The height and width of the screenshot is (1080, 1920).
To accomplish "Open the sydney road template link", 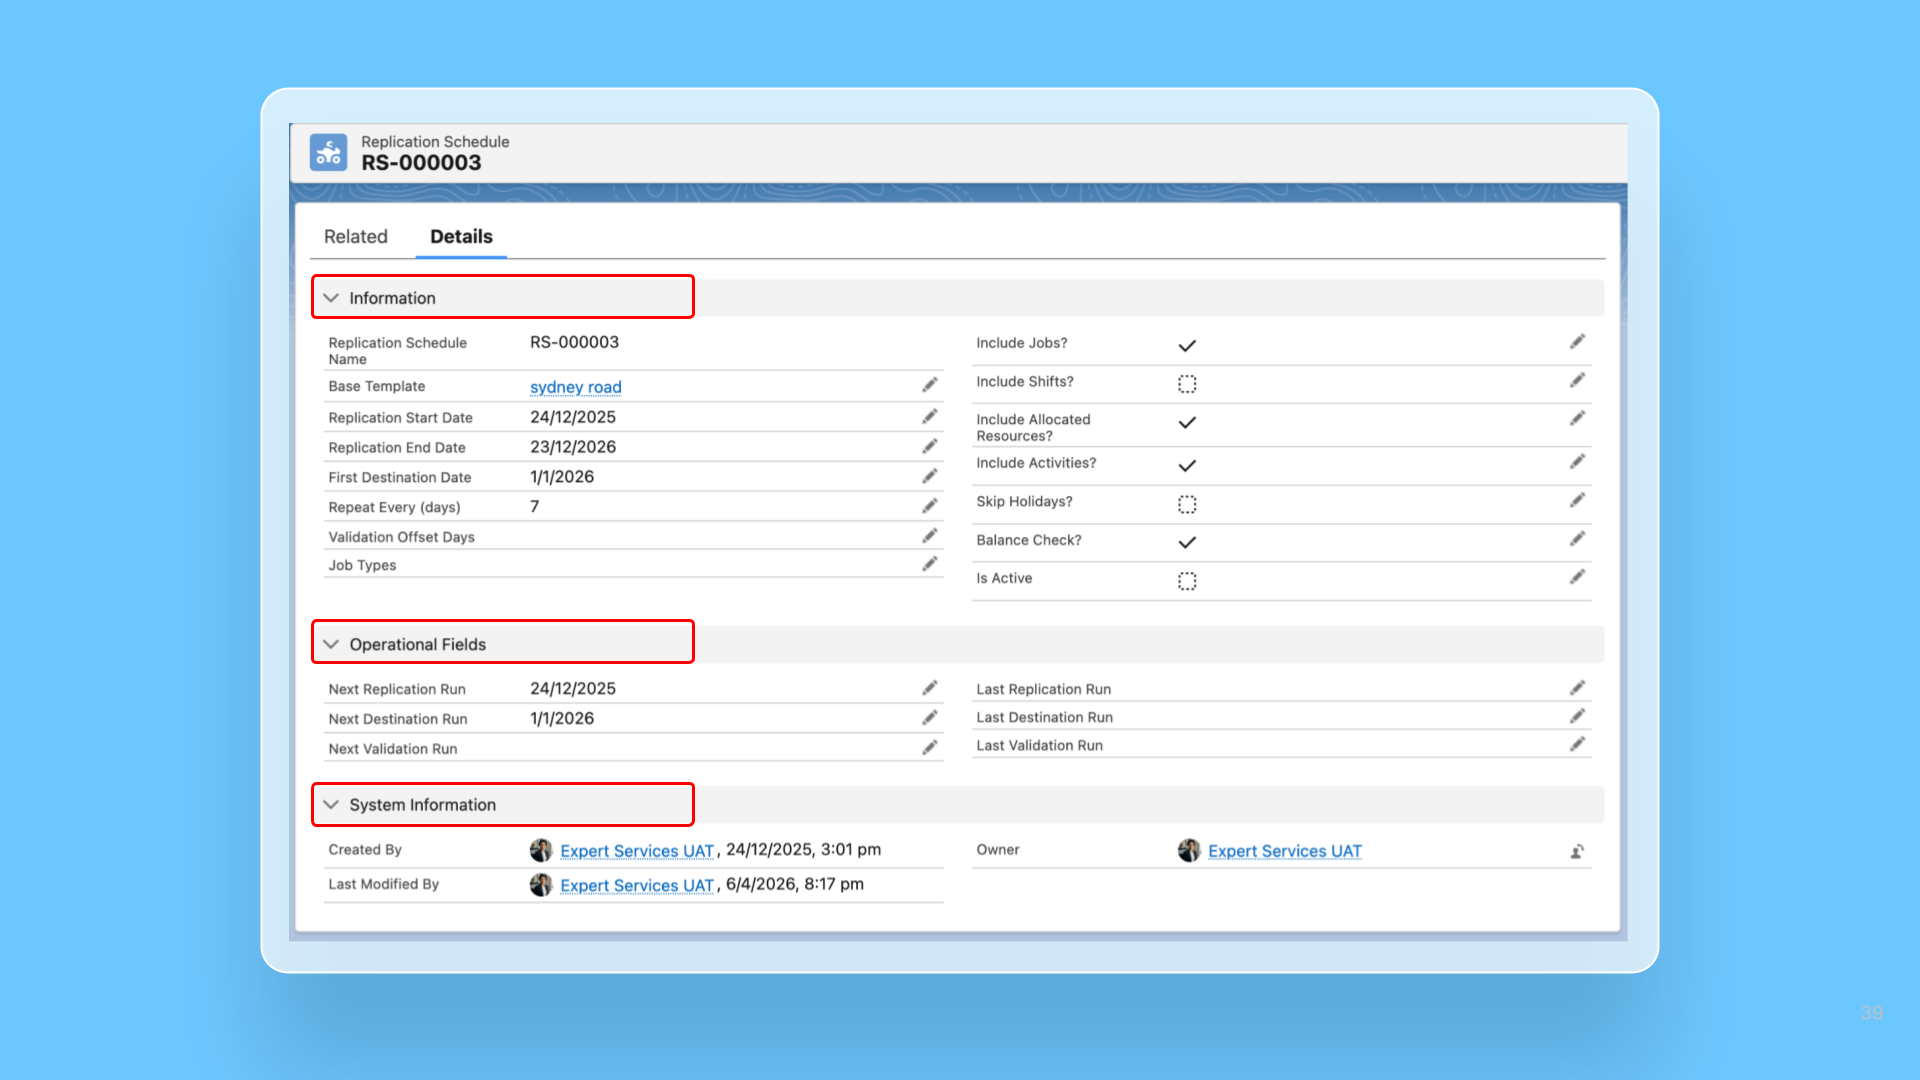I will point(575,387).
